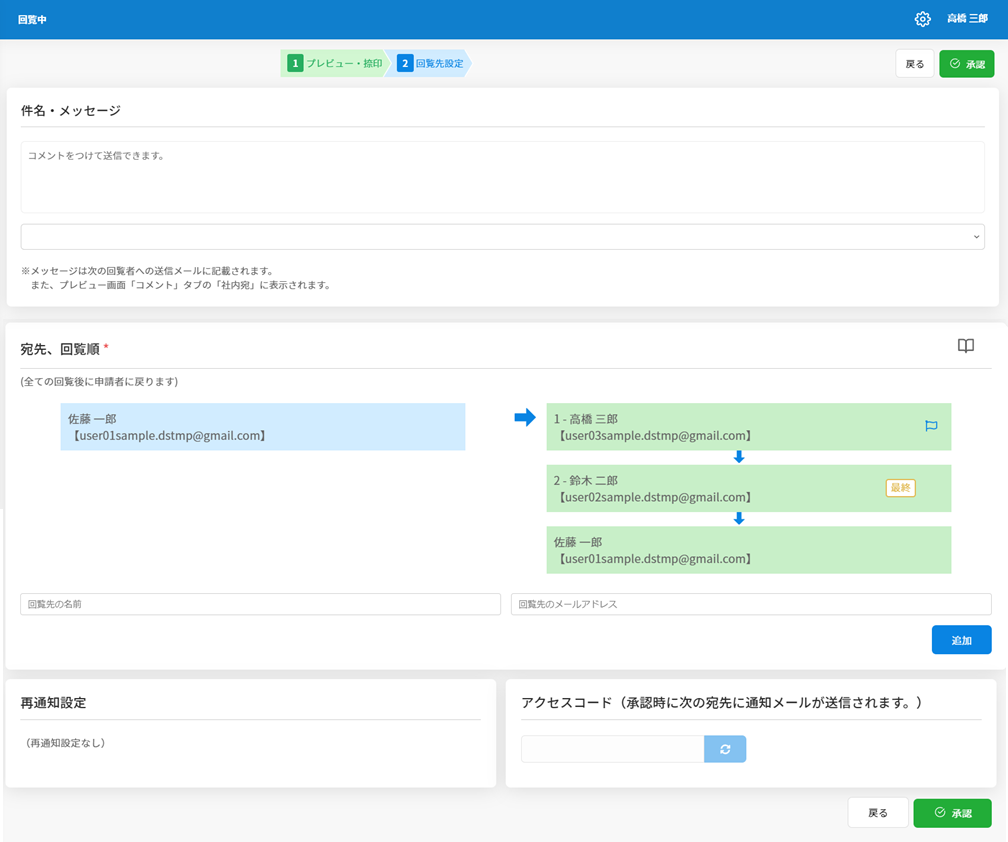Focus the comment message text area
Viewport: 1008px width, 842px height.
pyautogui.click(x=502, y=177)
